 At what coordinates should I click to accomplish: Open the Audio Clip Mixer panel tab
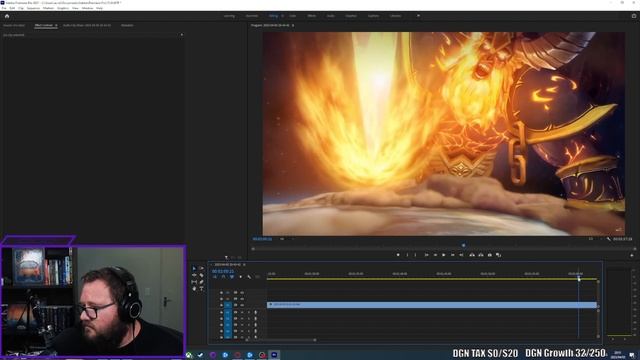87,25
